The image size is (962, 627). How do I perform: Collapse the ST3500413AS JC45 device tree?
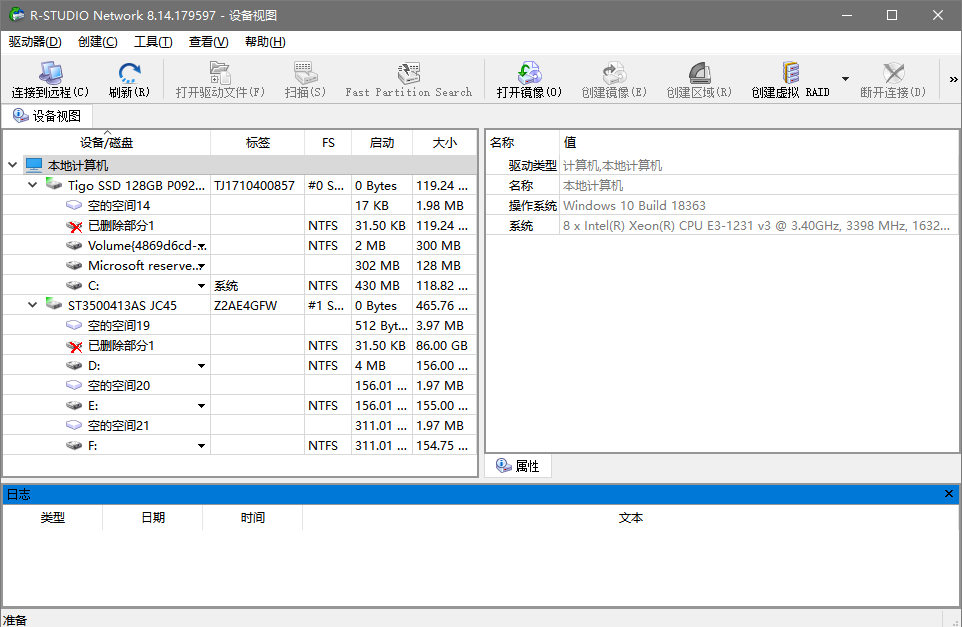click(31, 305)
